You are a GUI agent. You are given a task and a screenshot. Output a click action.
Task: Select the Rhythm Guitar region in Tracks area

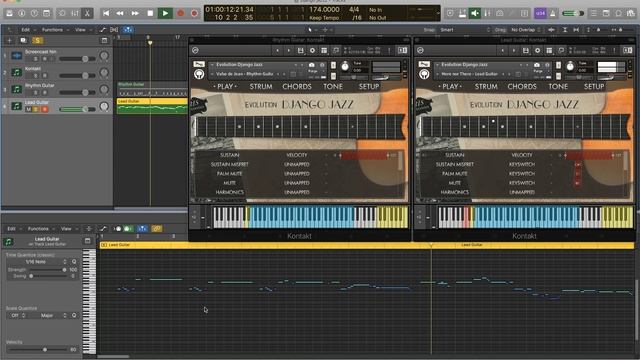point(152,90)
